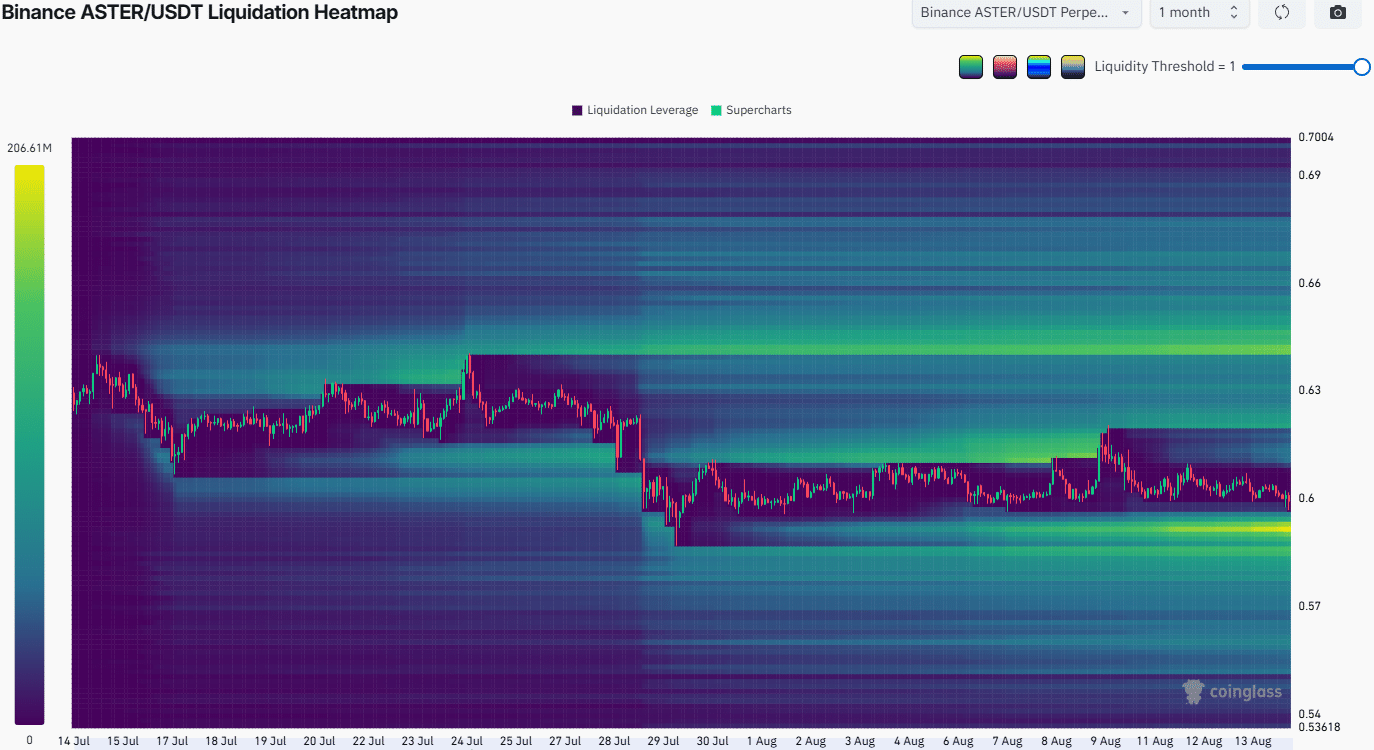The width and height of the screenshot is (1374, 750).
Task: Take a chart screenshot with camera icon
Action: point(1338,13)
